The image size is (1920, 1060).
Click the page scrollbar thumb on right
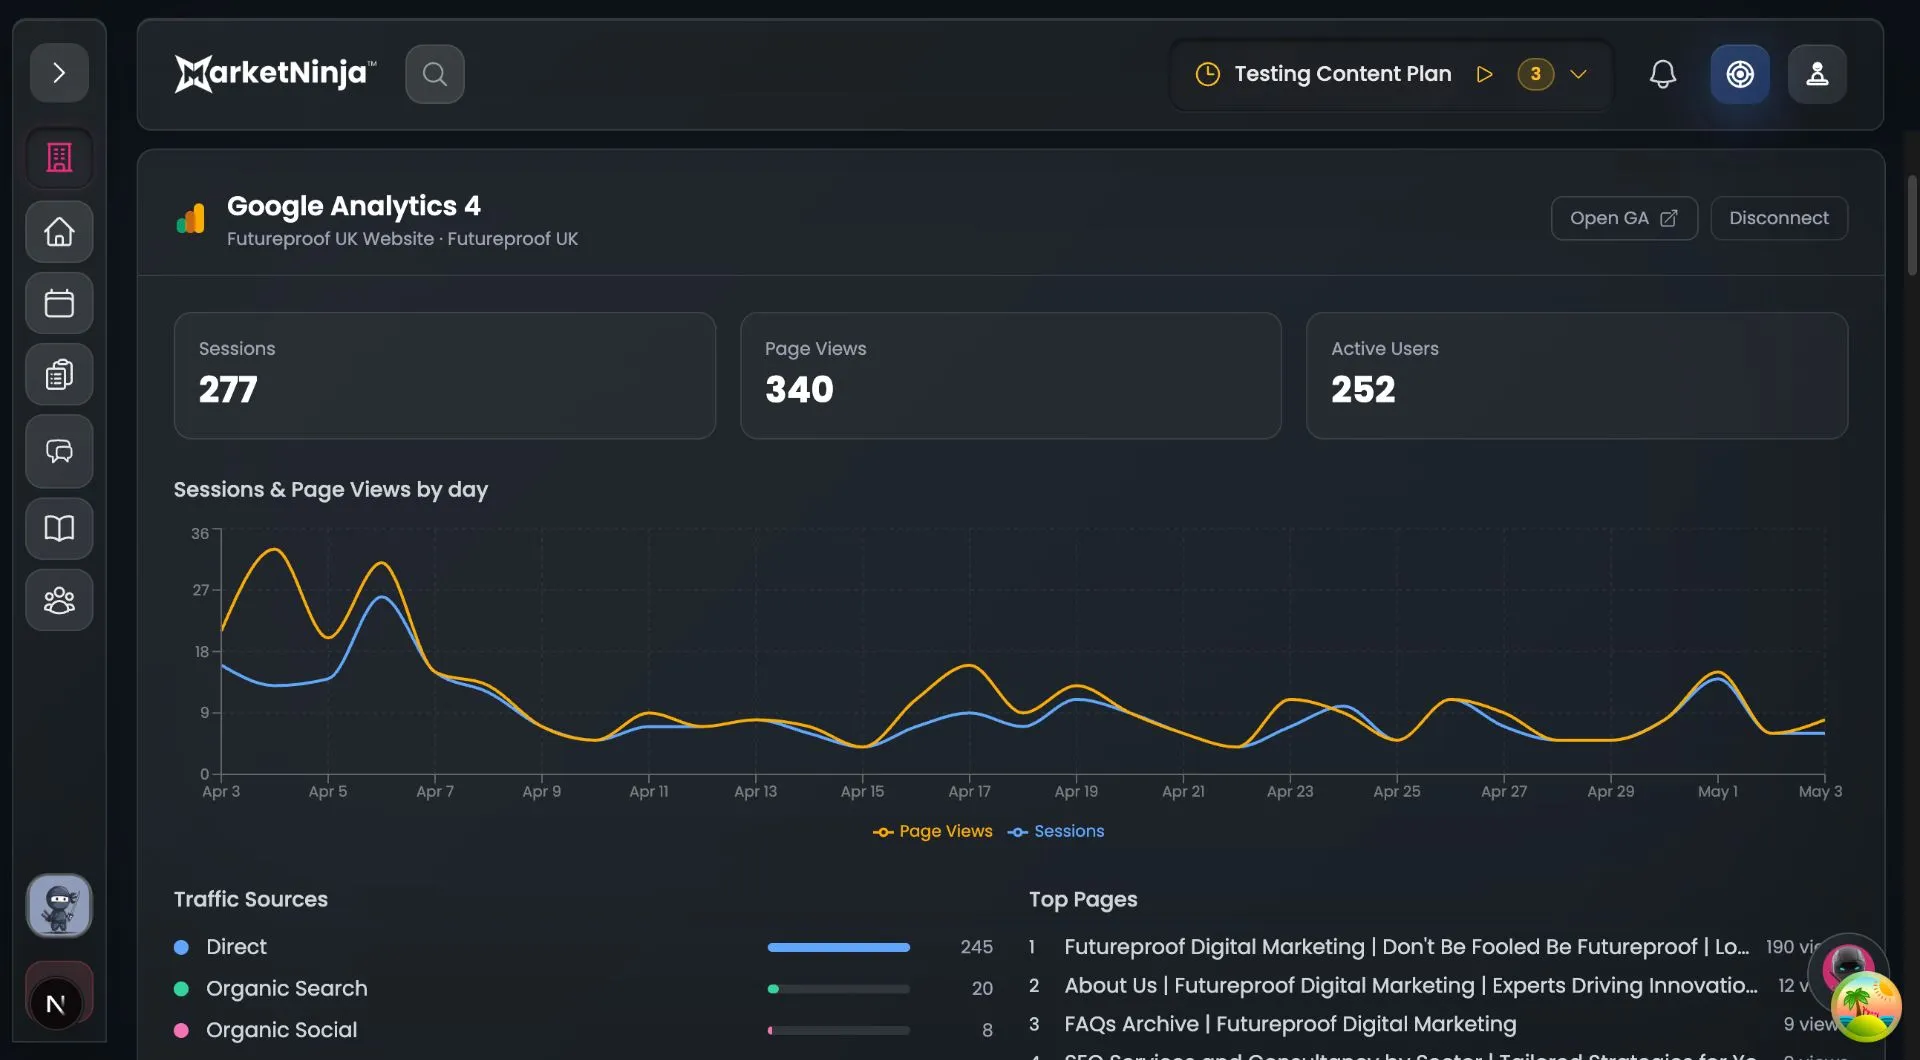1912,225
